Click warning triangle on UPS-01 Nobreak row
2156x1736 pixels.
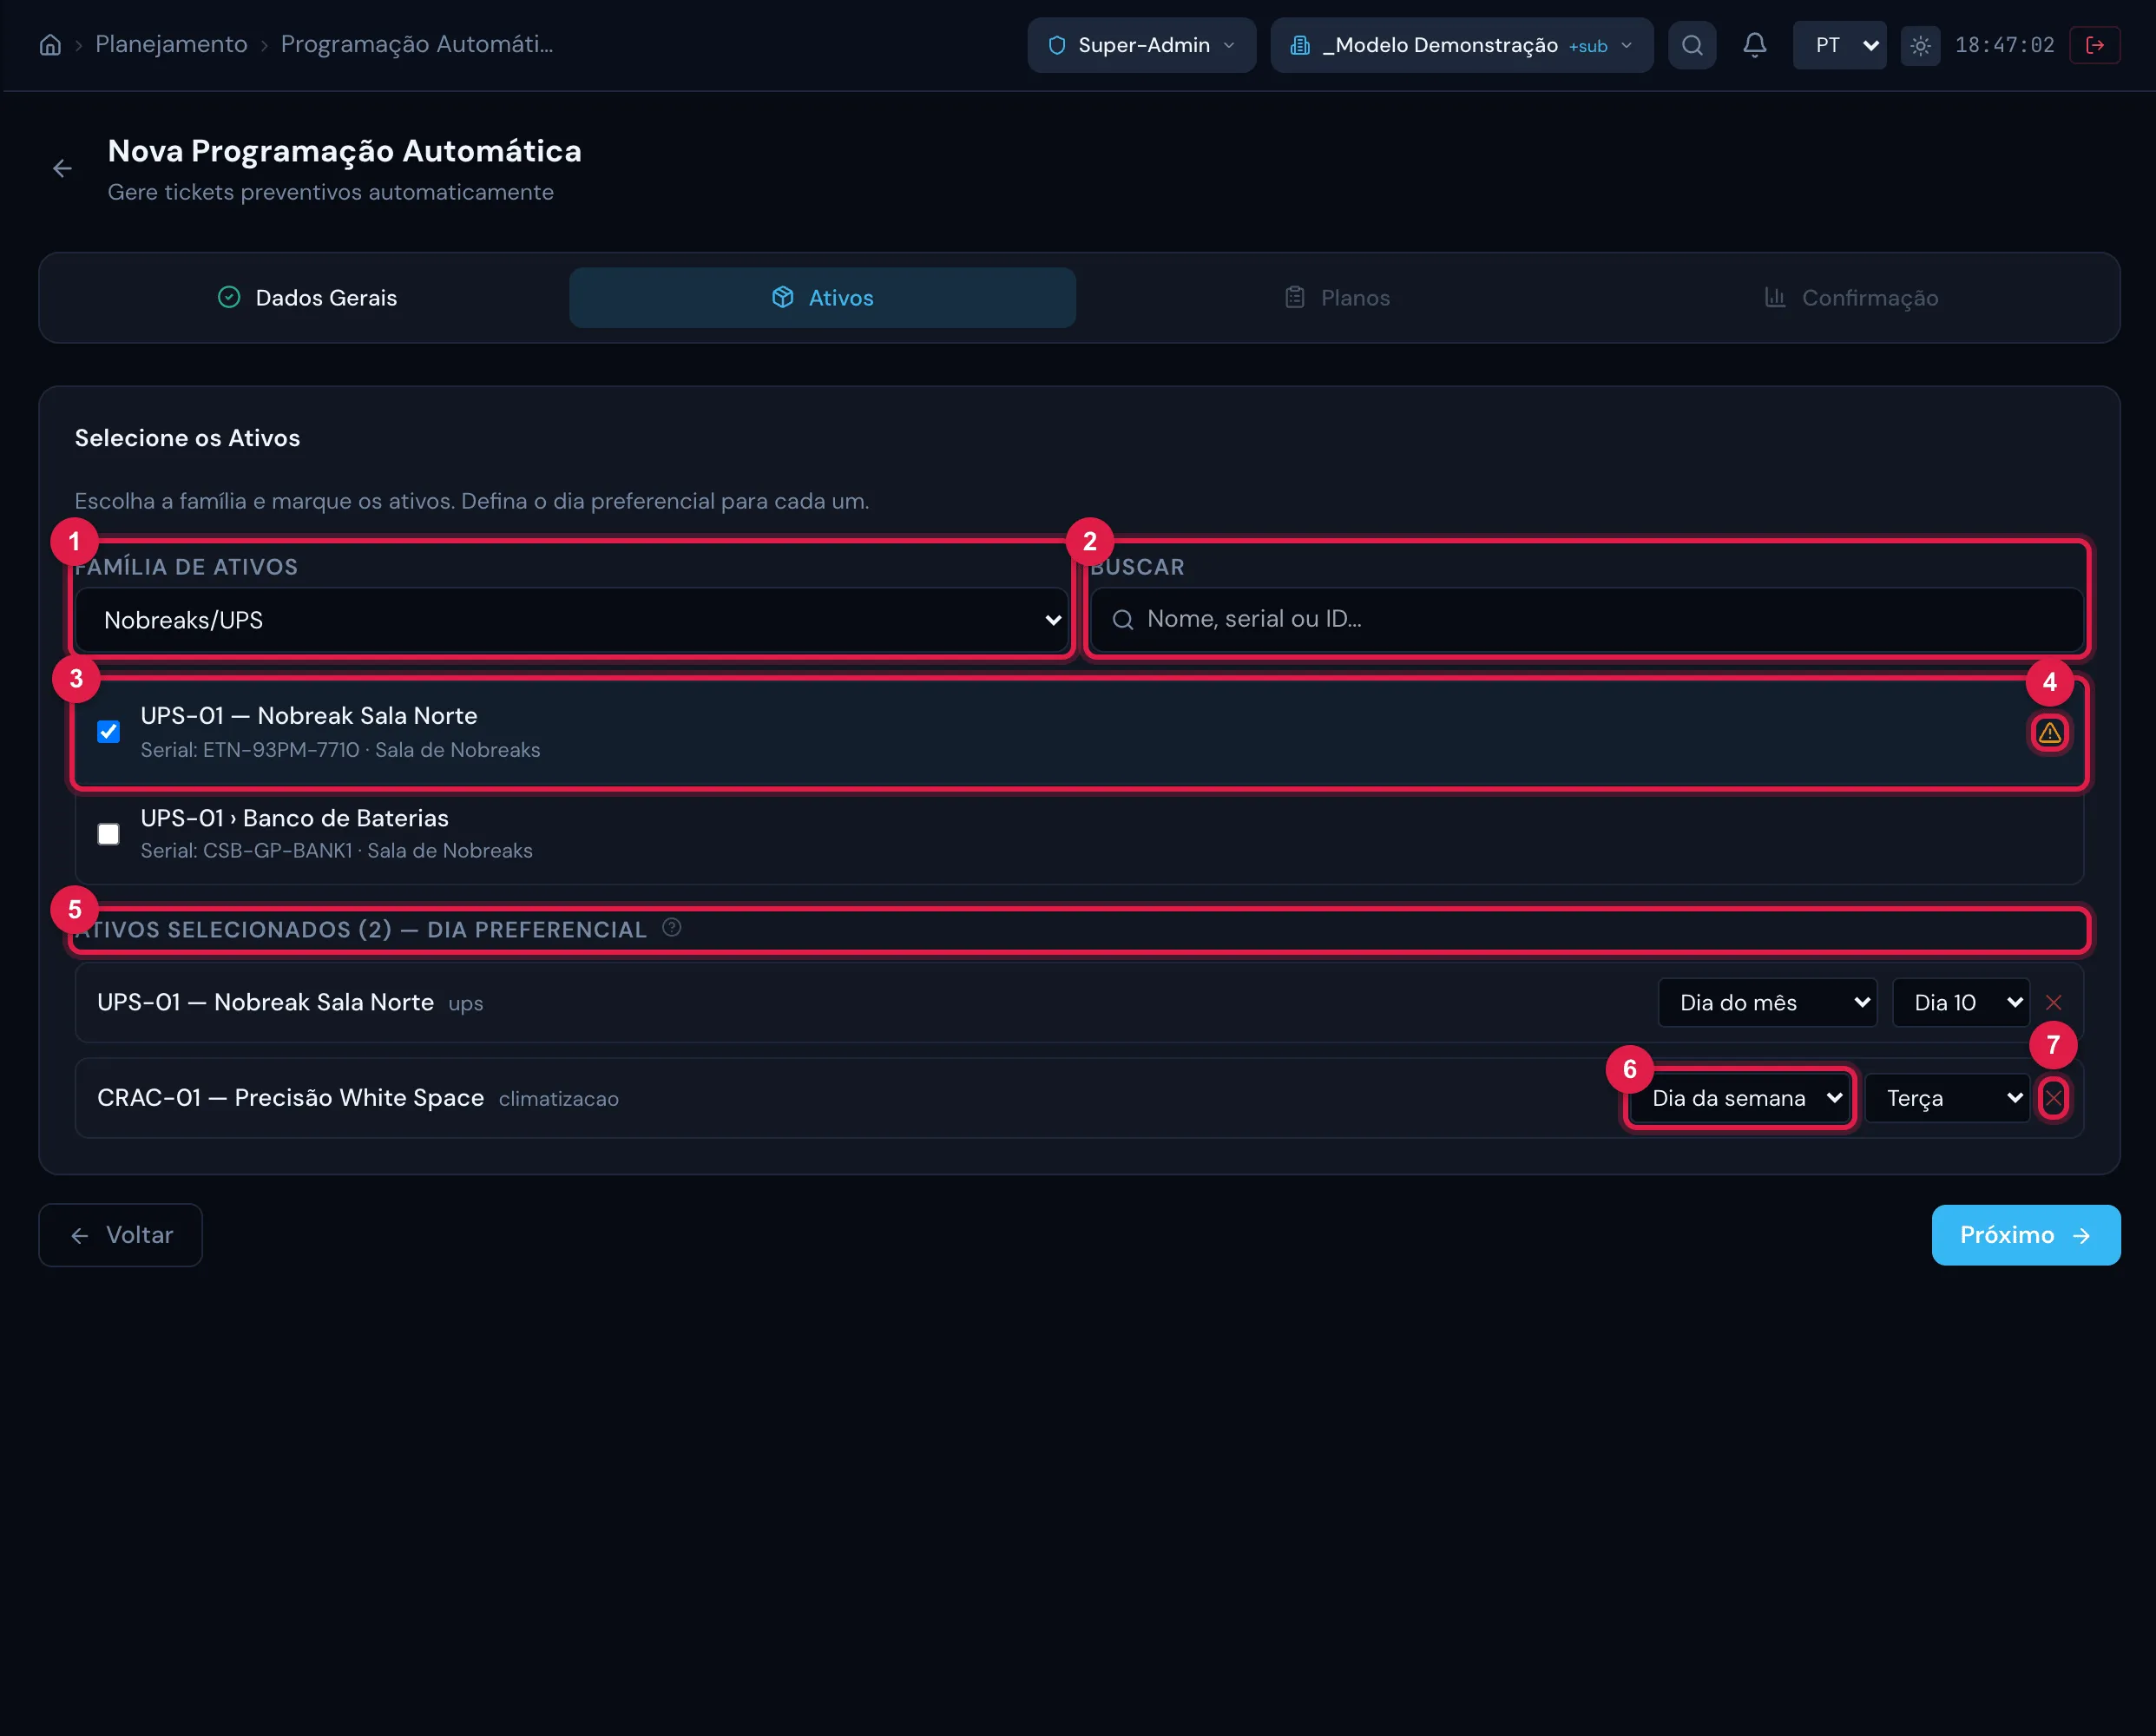click(x=2049, y=733)
